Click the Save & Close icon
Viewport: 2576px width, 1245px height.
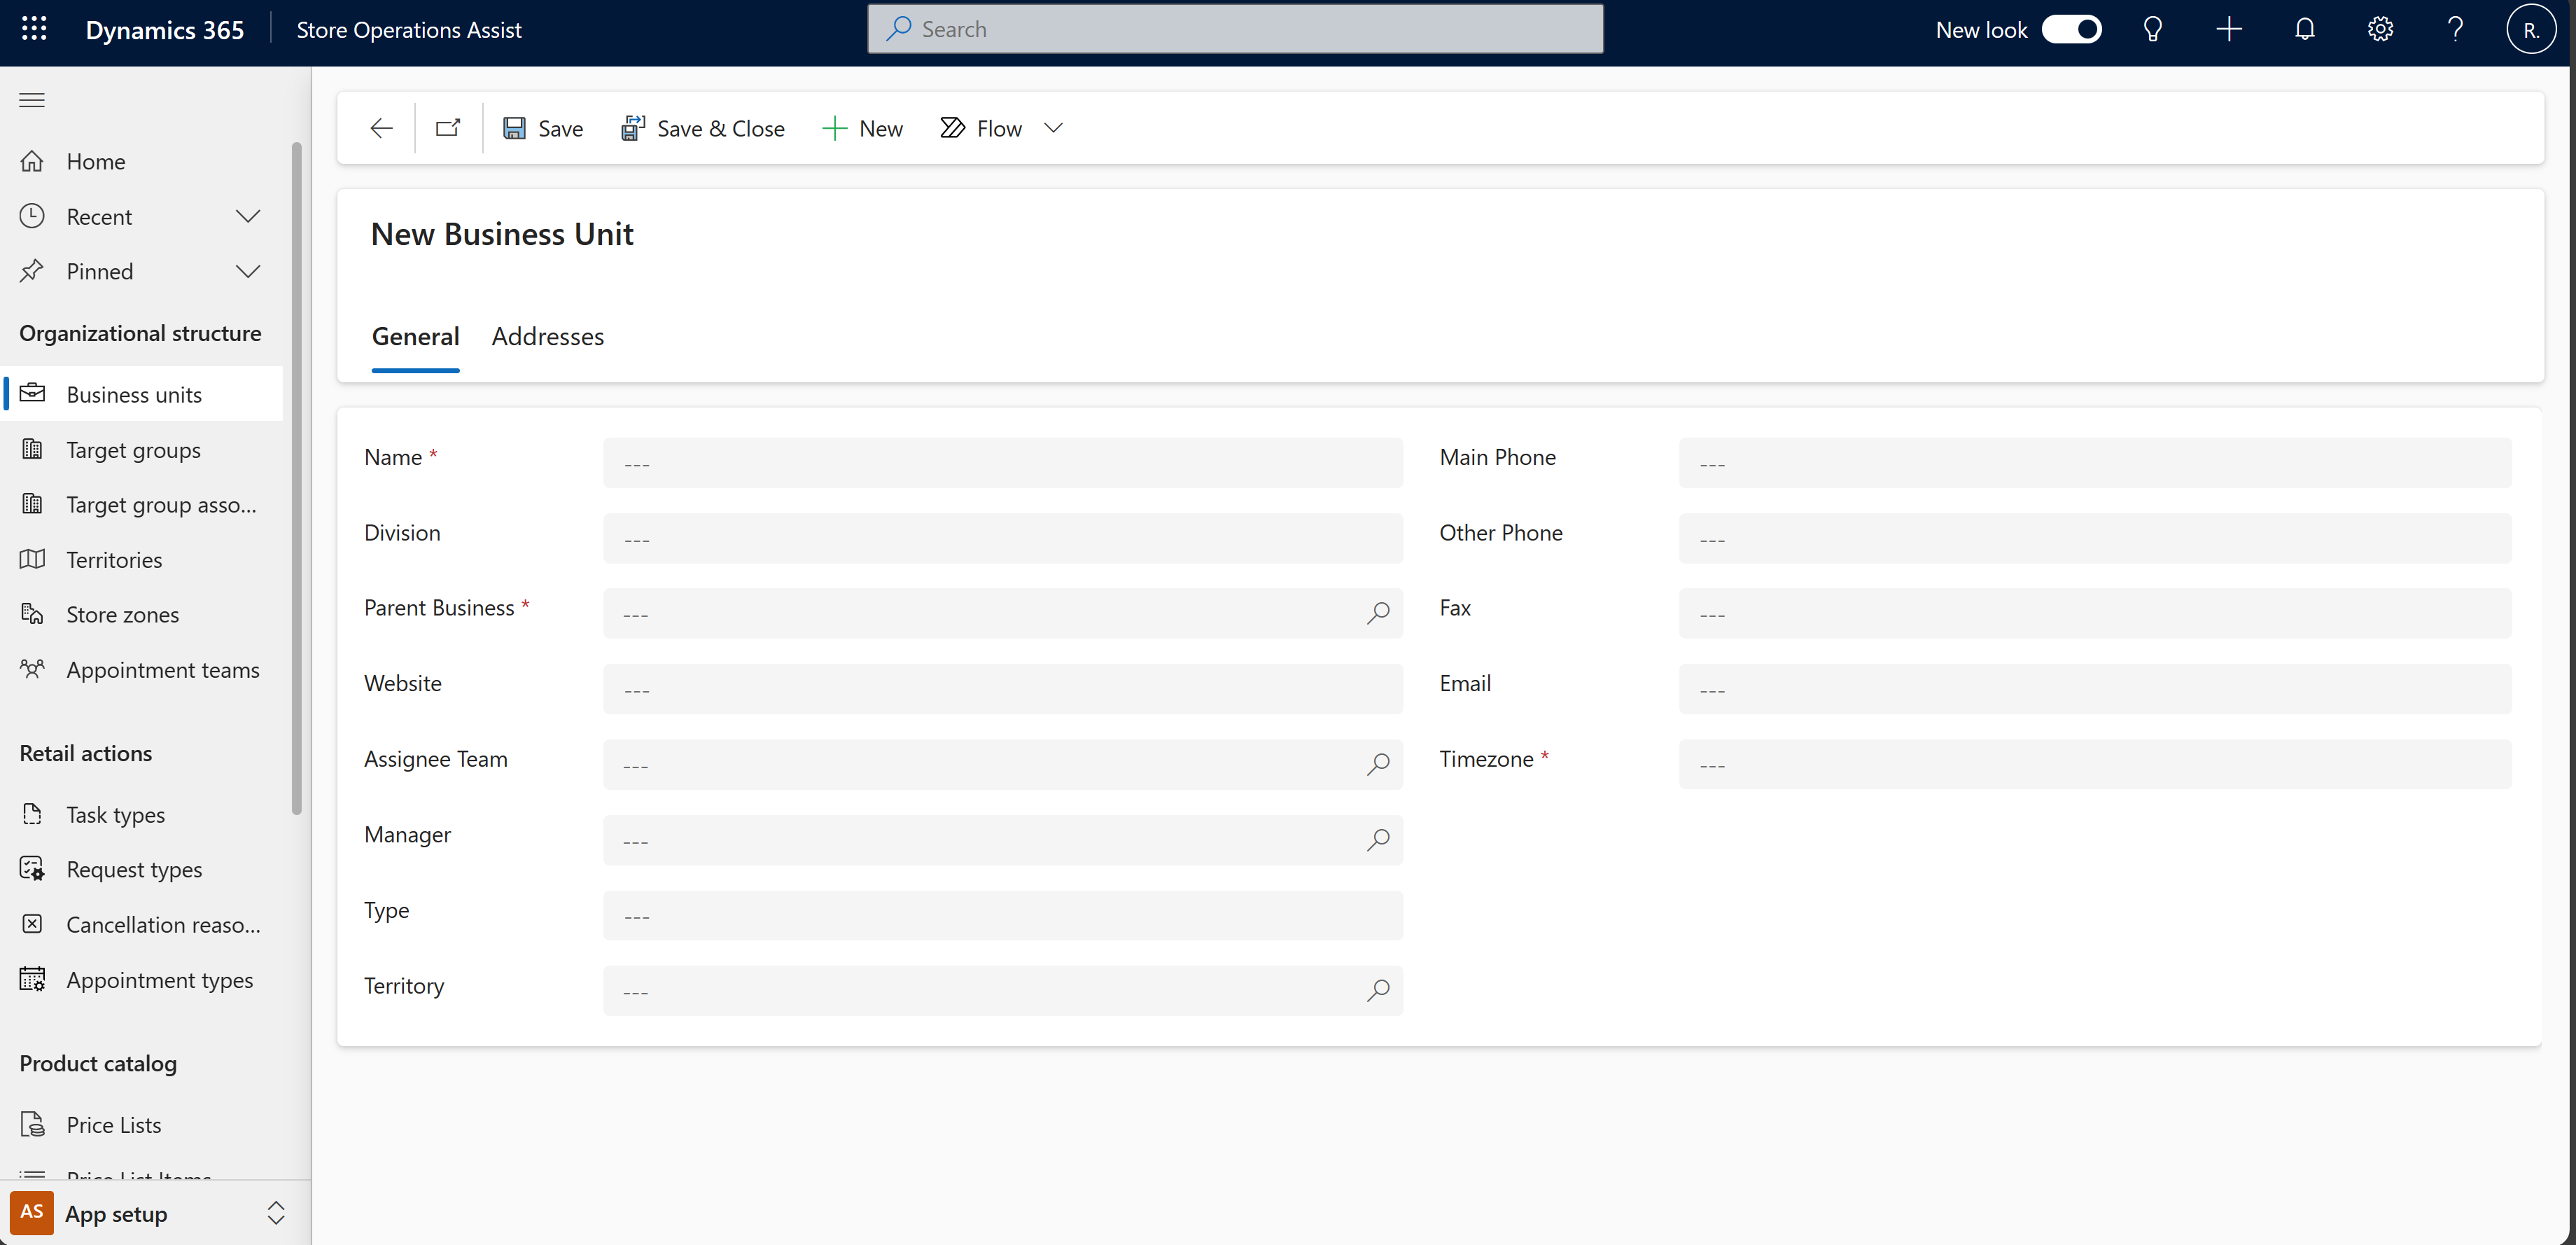[x=634, y=127]
